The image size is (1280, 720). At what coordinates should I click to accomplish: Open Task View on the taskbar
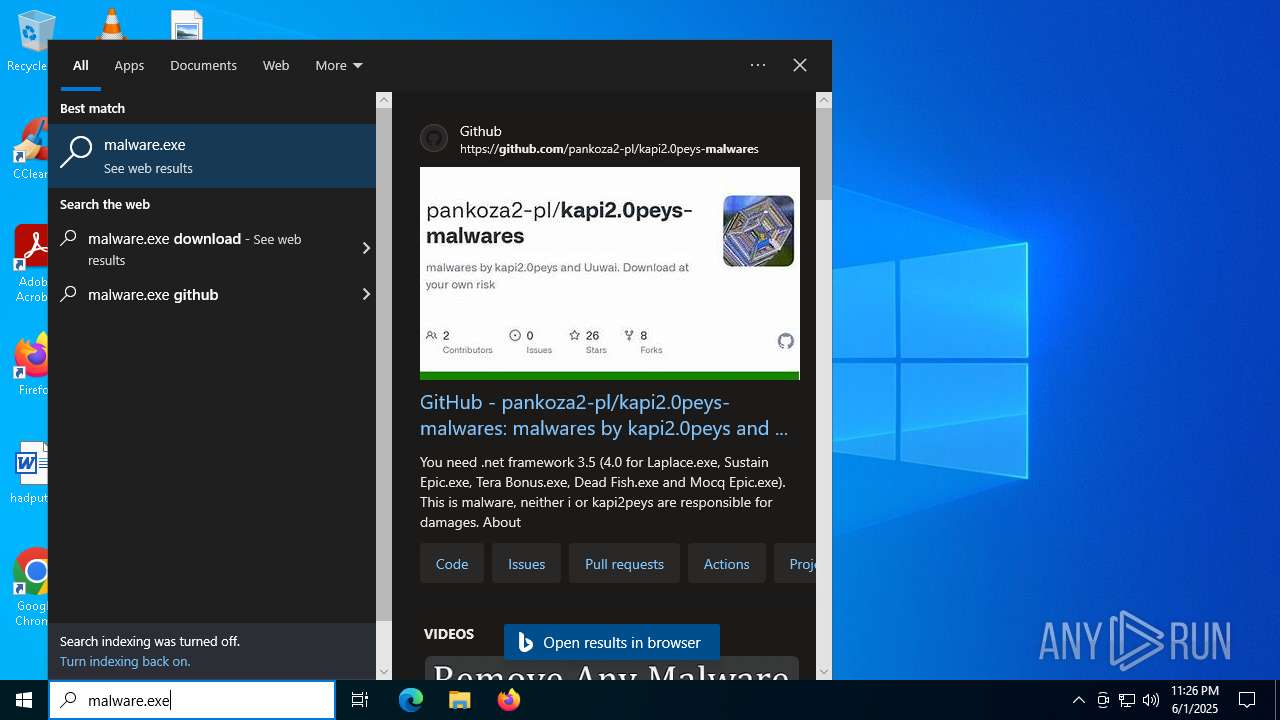360,700
